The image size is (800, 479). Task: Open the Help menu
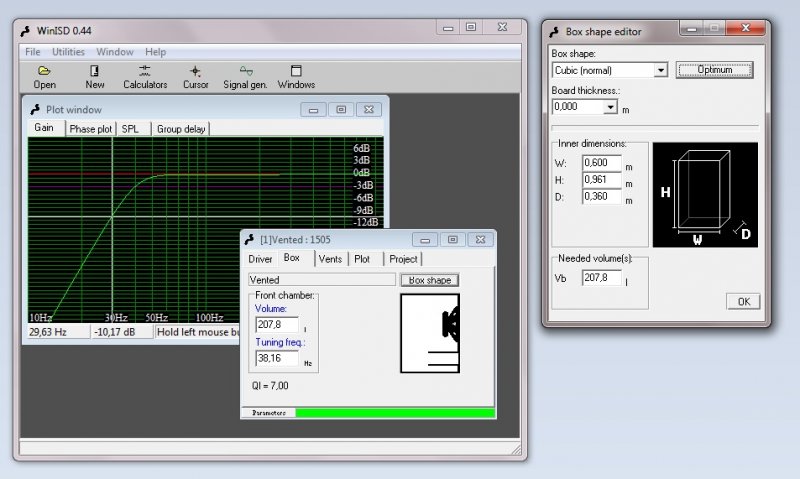click(156, 52)
